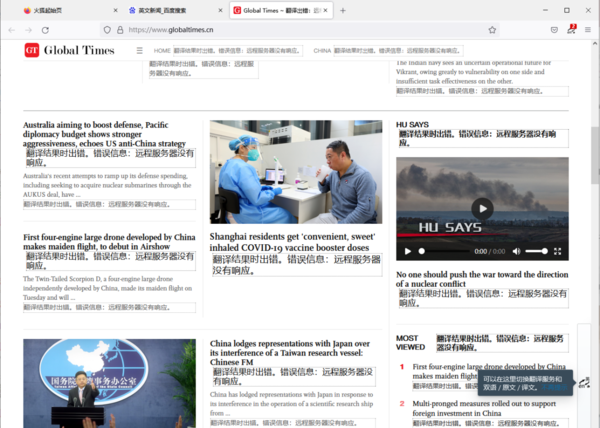Screen dimensions: 600x428
Task: Bookmark this page with the star
Action: point(492,30)
